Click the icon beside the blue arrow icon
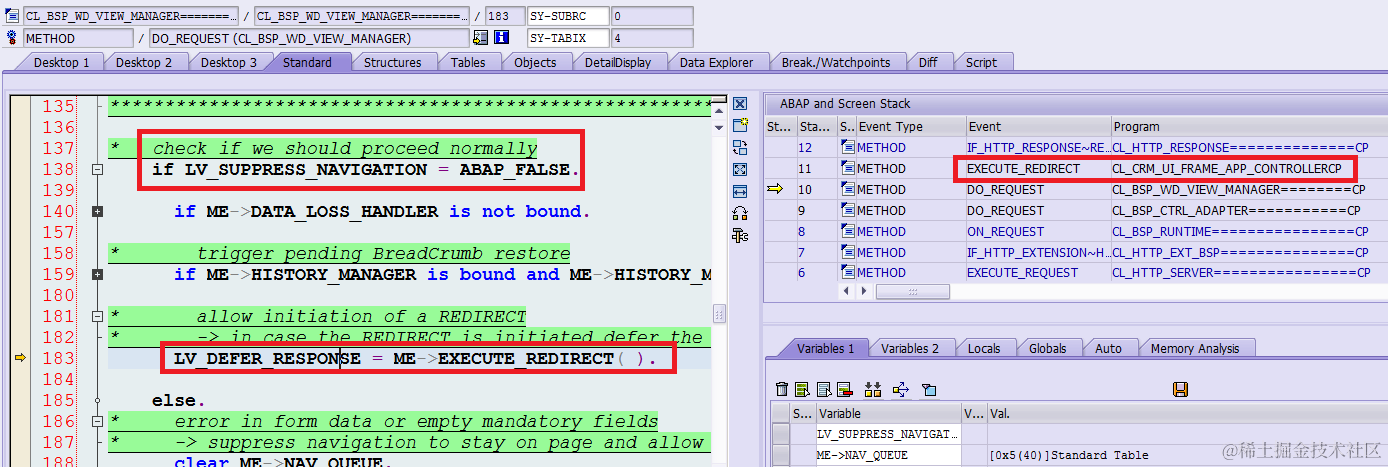Viewport: 1388px width, 467px height. (x=929, y=389)
